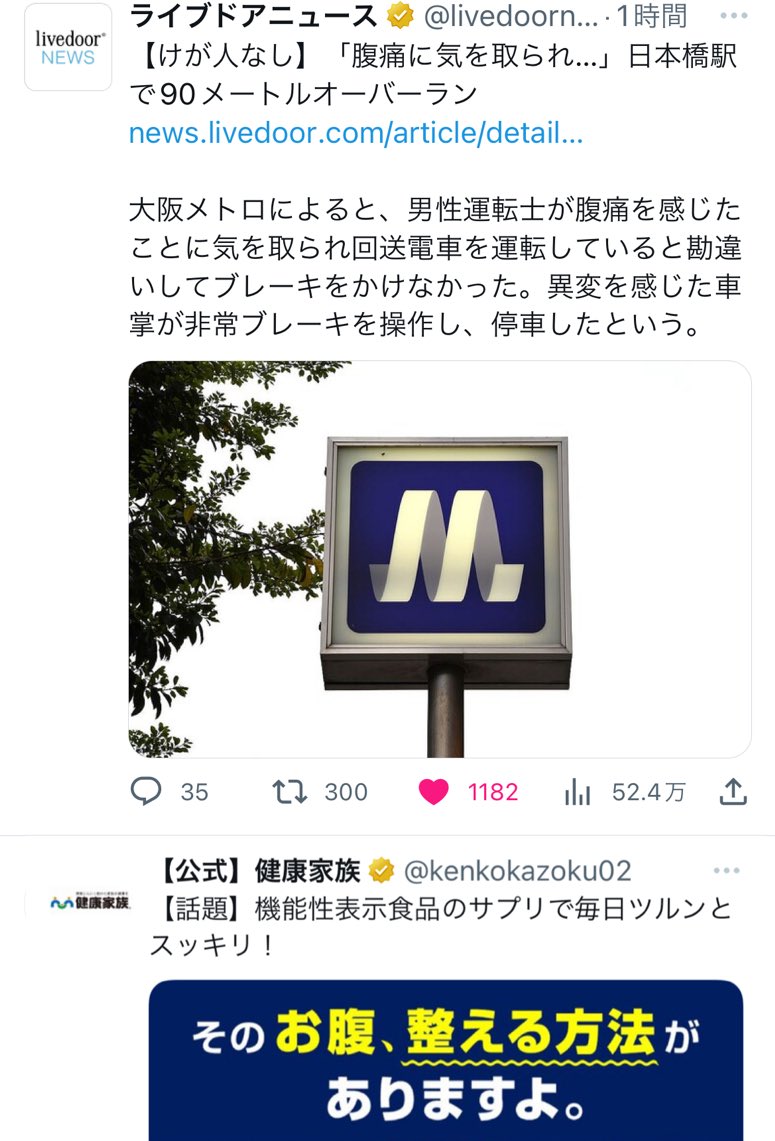Click the @kenkokazoku02 handle

pos(517,870)
